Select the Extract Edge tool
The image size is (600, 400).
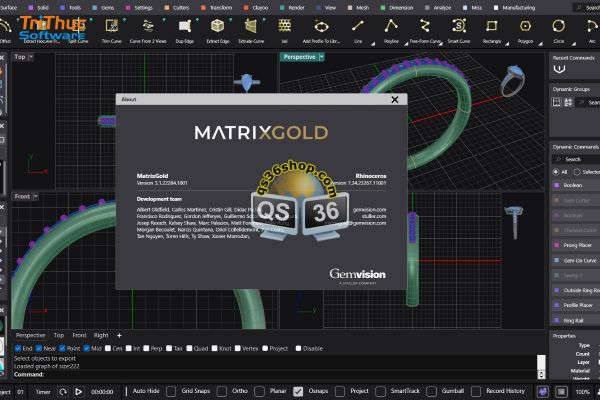218,30
